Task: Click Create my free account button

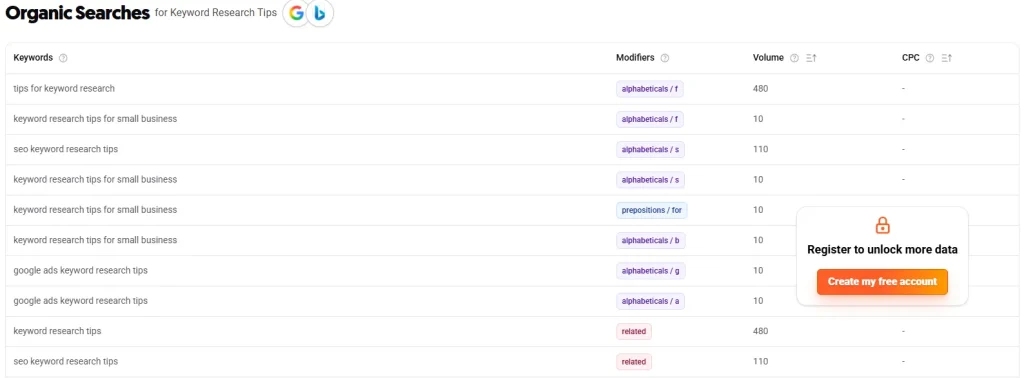Action: (x=882, y=281)
